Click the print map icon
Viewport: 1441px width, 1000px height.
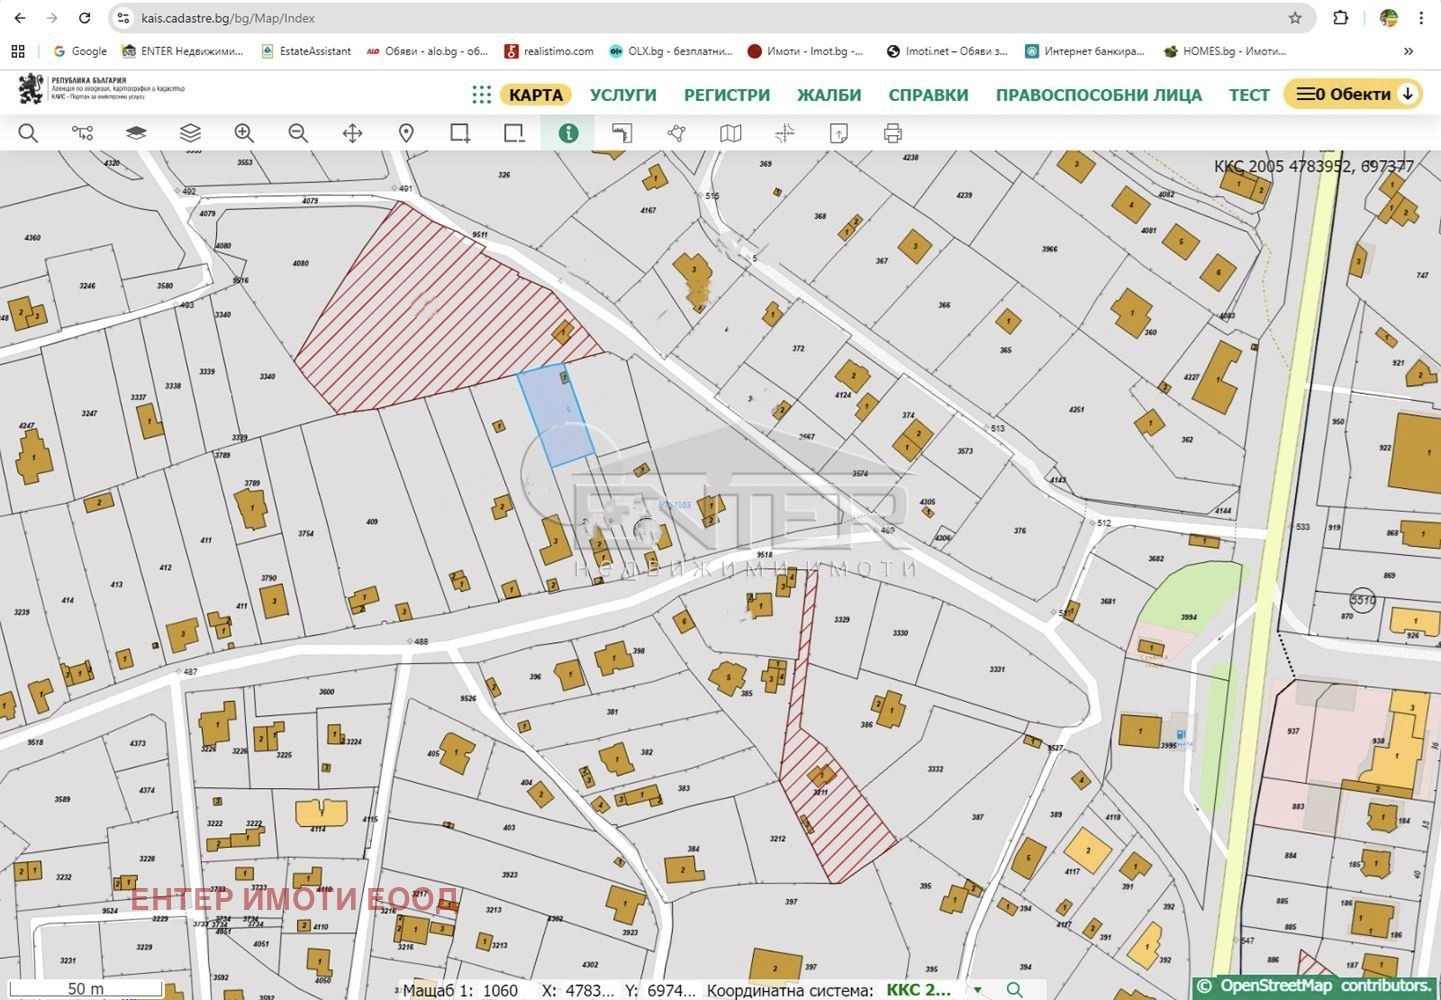tap(893, 133)
